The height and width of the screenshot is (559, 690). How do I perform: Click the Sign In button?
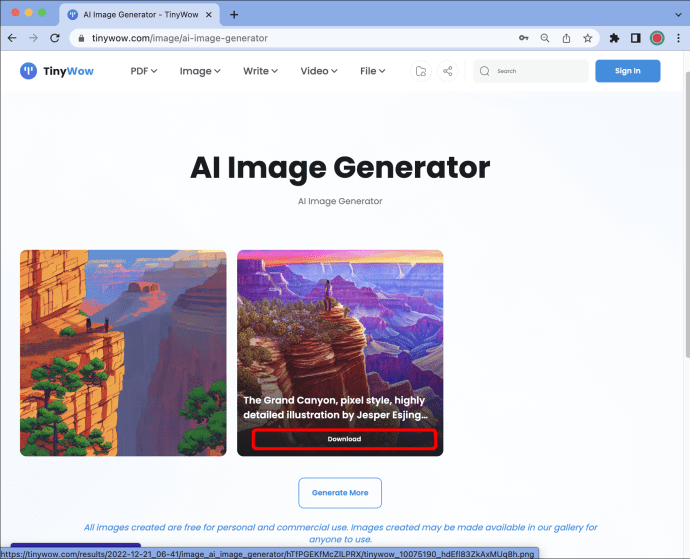(628, 71)
